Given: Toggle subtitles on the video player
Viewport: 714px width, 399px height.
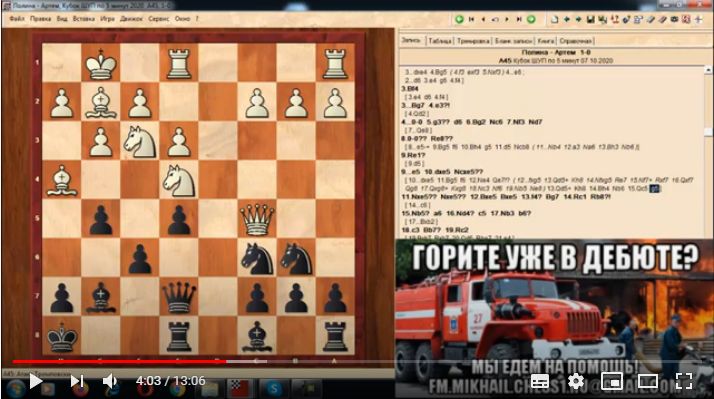Looking at the screenshot, I should pyautogui.click(x=540, y=381).
